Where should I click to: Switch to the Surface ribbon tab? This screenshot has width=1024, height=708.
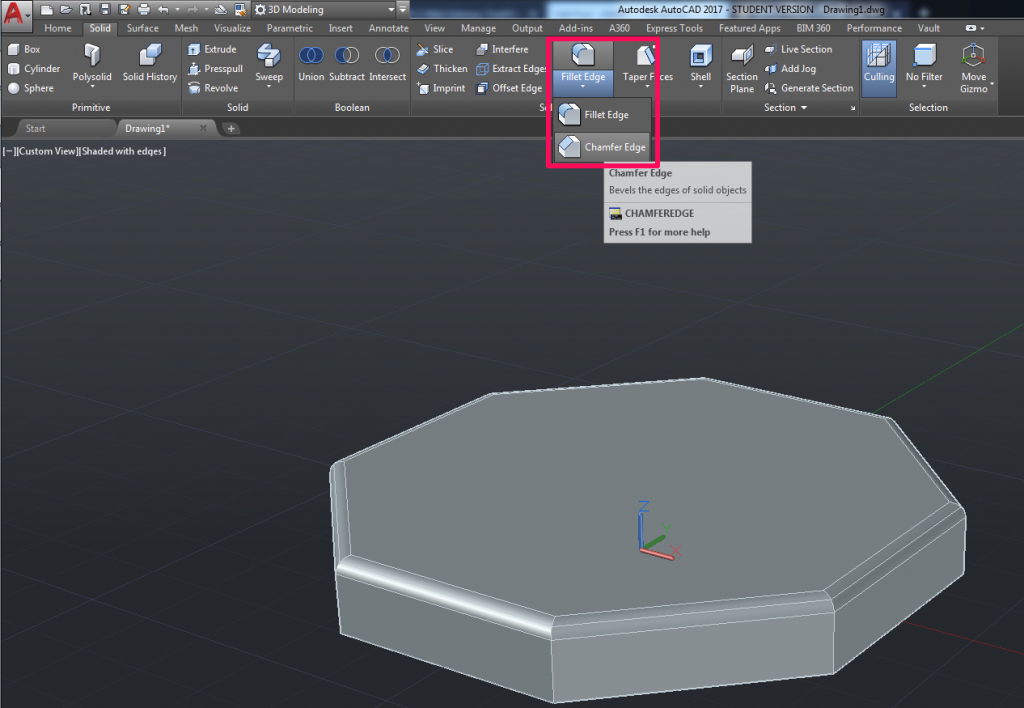pyautogui.click(x=141, y=28)
